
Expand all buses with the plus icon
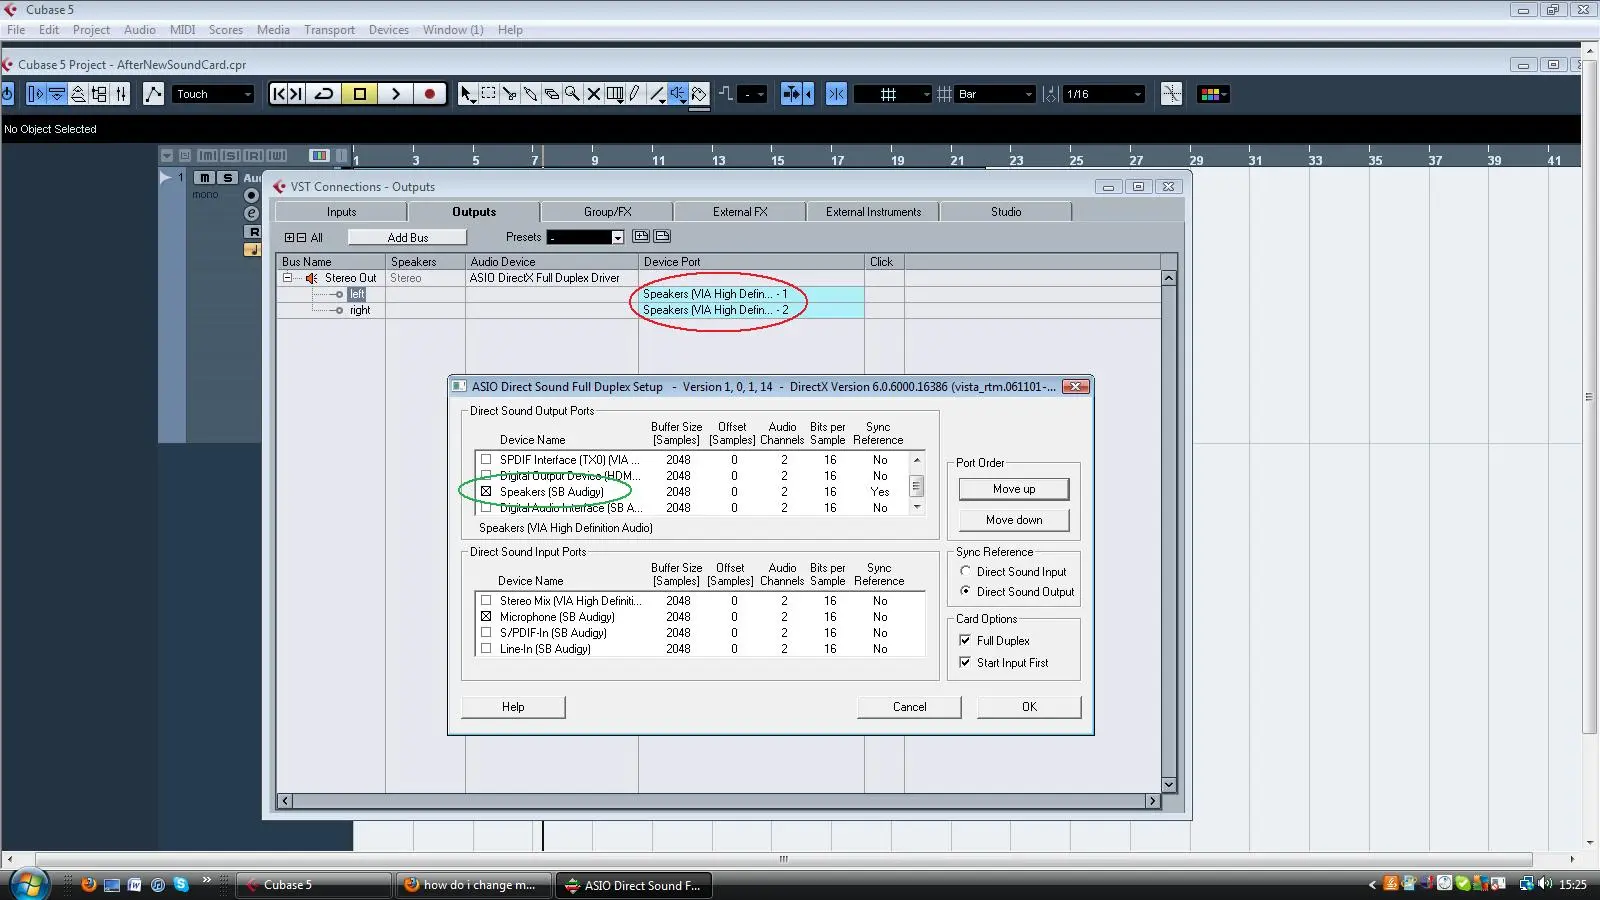[290, 238]
